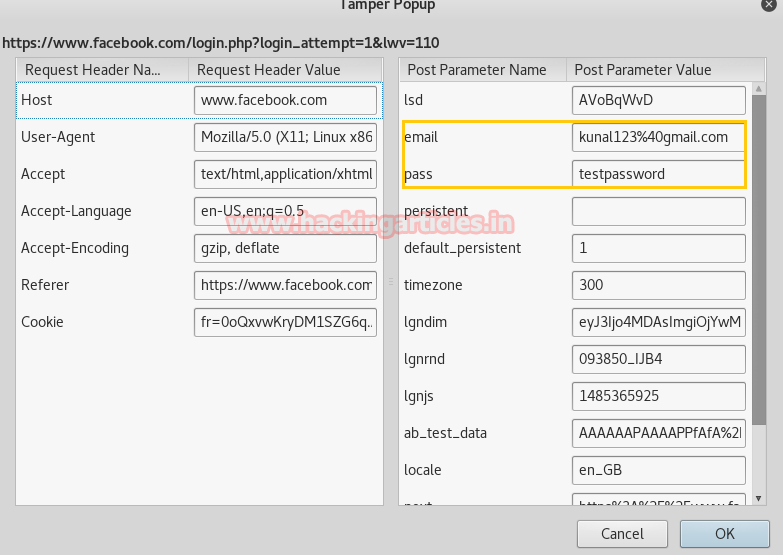This screenshot has width=783, height=555.
Task: Select the locale parameter name
Action: [422, 470]
